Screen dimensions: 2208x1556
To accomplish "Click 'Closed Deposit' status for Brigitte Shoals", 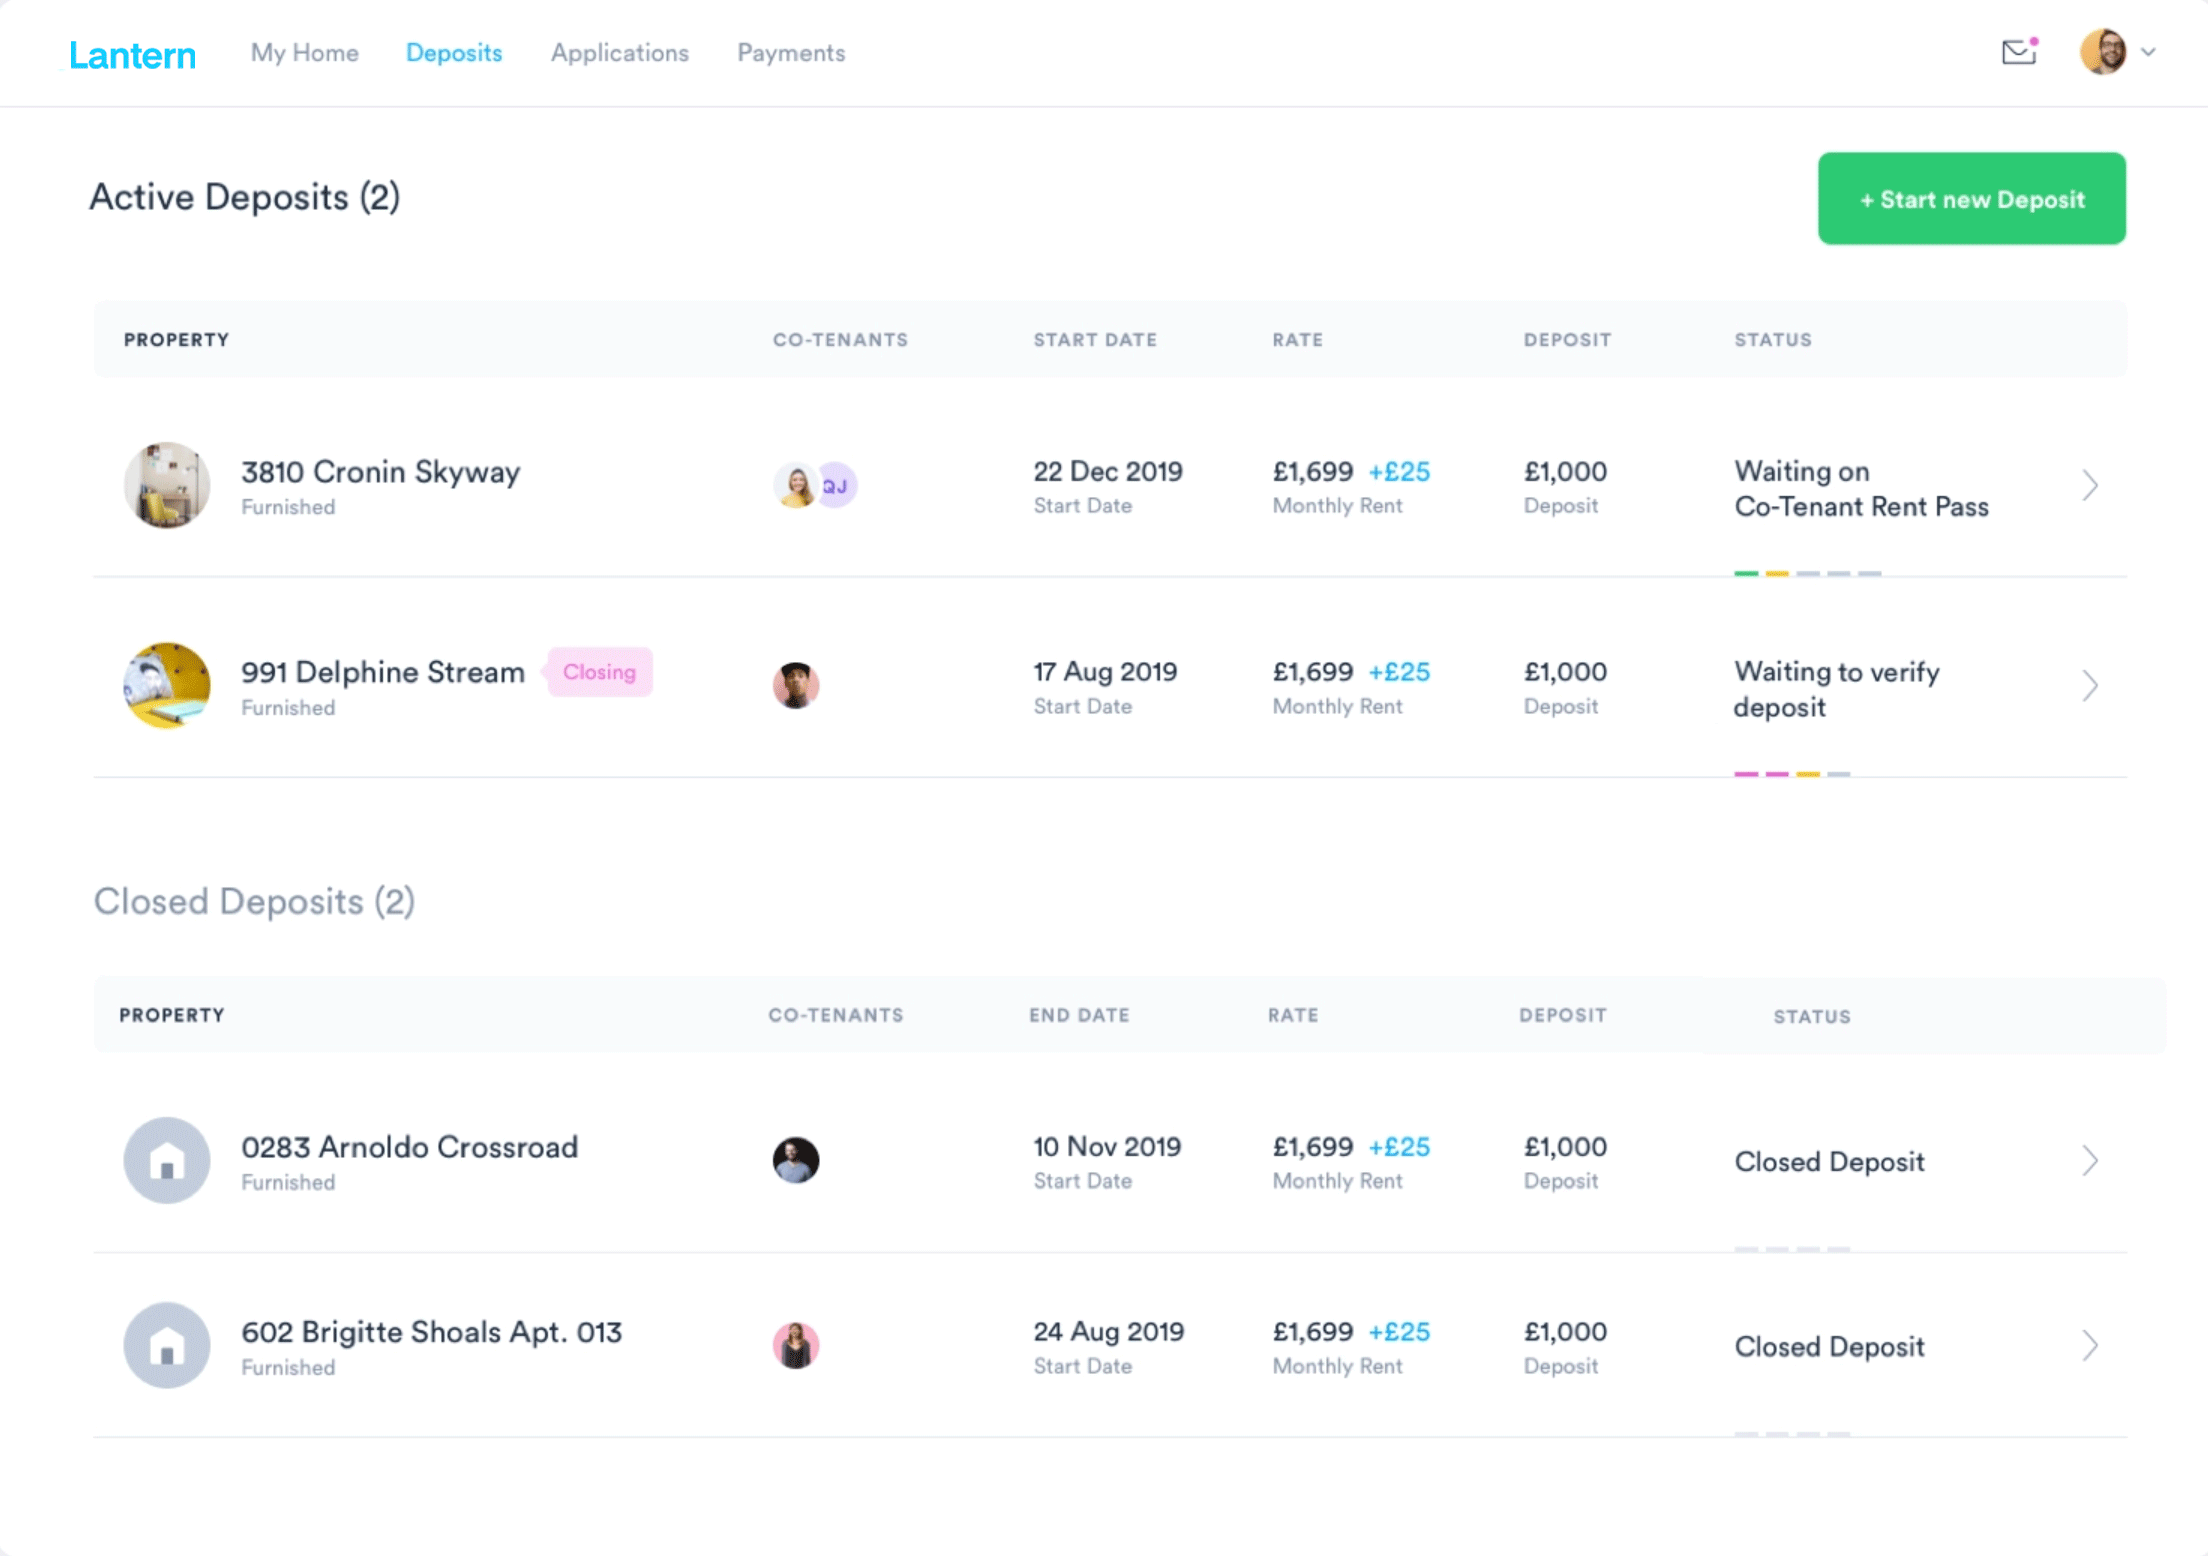I will point(1829,1346).
